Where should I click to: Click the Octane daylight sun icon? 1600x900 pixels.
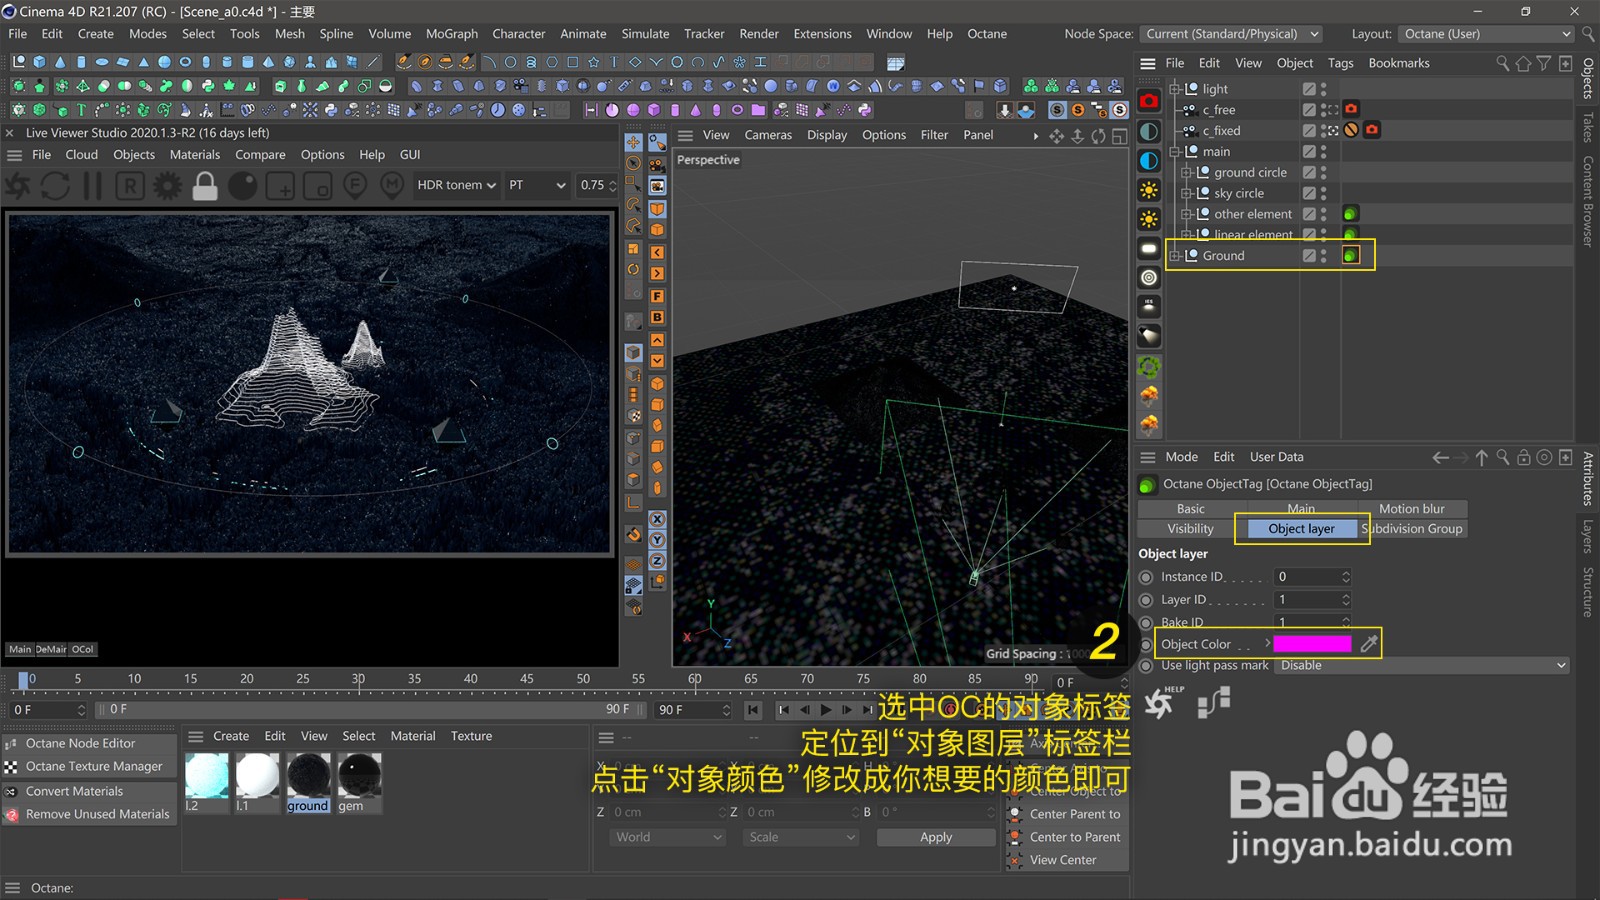click(1149, 190)
